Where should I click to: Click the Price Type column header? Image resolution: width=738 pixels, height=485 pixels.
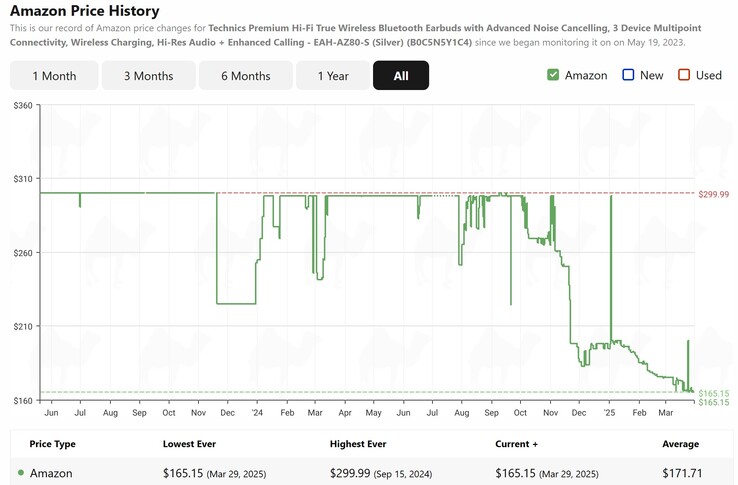pos(52,444)
